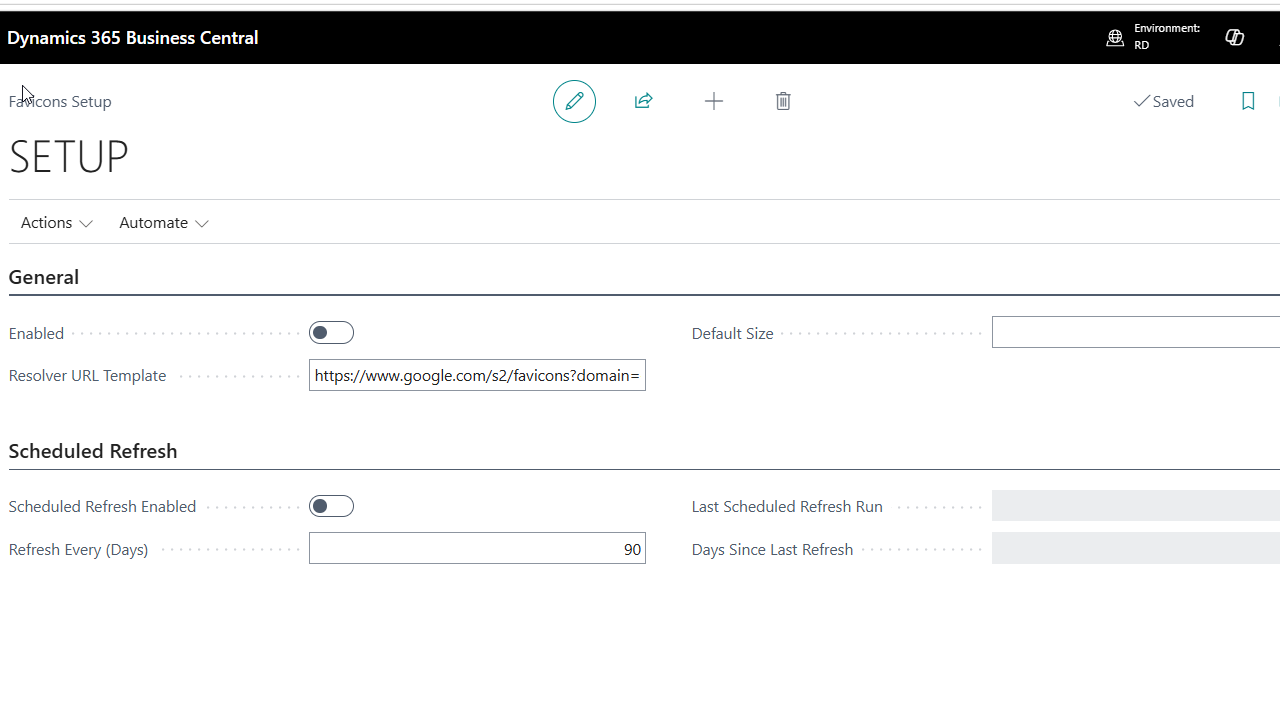Screen dimensions: 1280x720
Task: Toggle the Enabled switch
Action: tap(331, 333)
